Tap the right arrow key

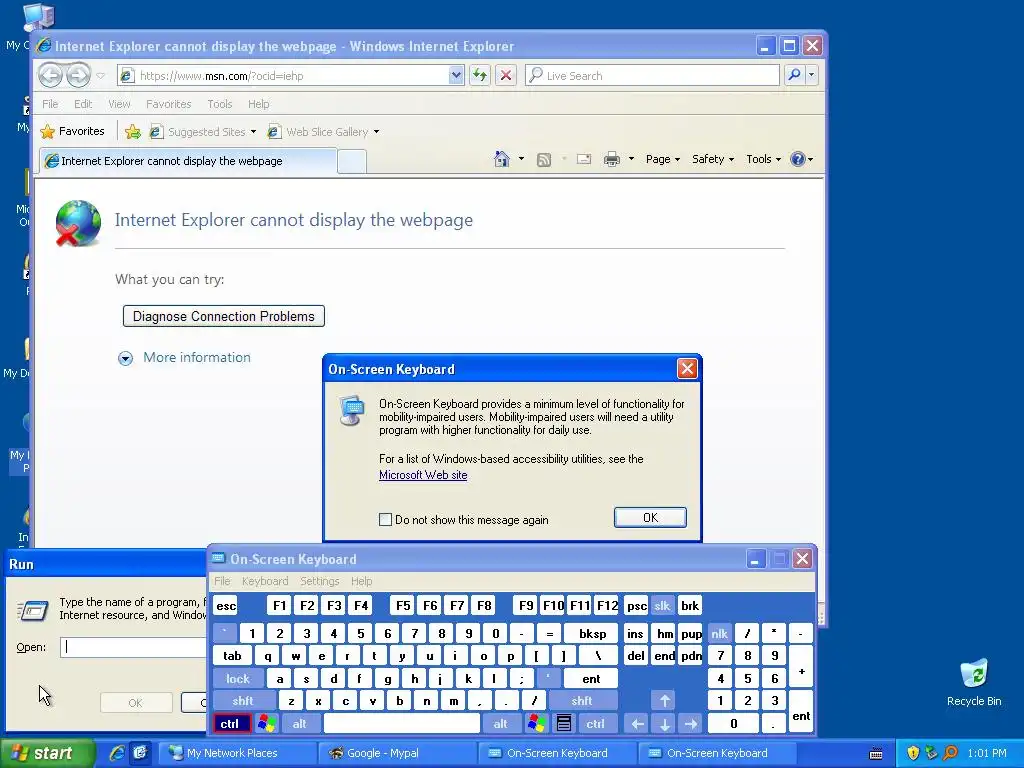pyautogui.click(x=691, y=724)
